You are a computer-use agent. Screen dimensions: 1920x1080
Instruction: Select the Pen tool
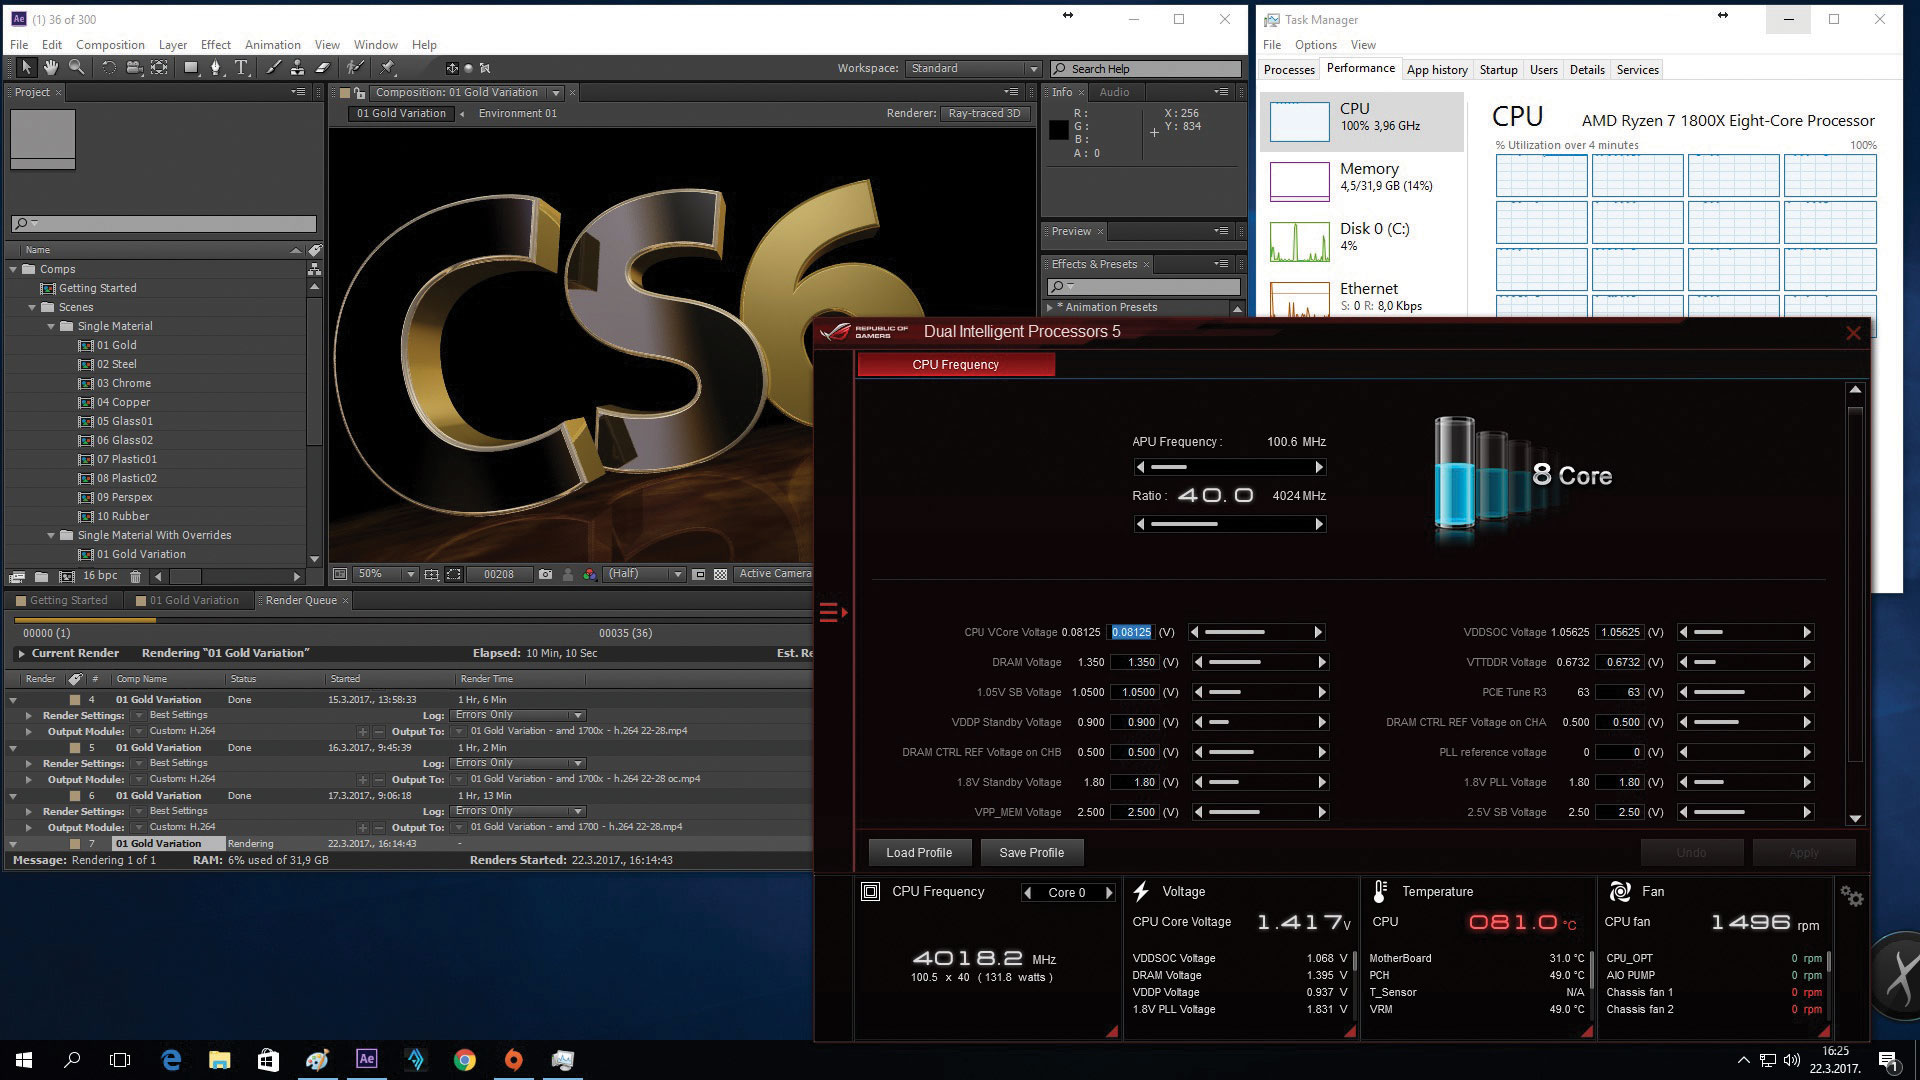pos(215,68)
